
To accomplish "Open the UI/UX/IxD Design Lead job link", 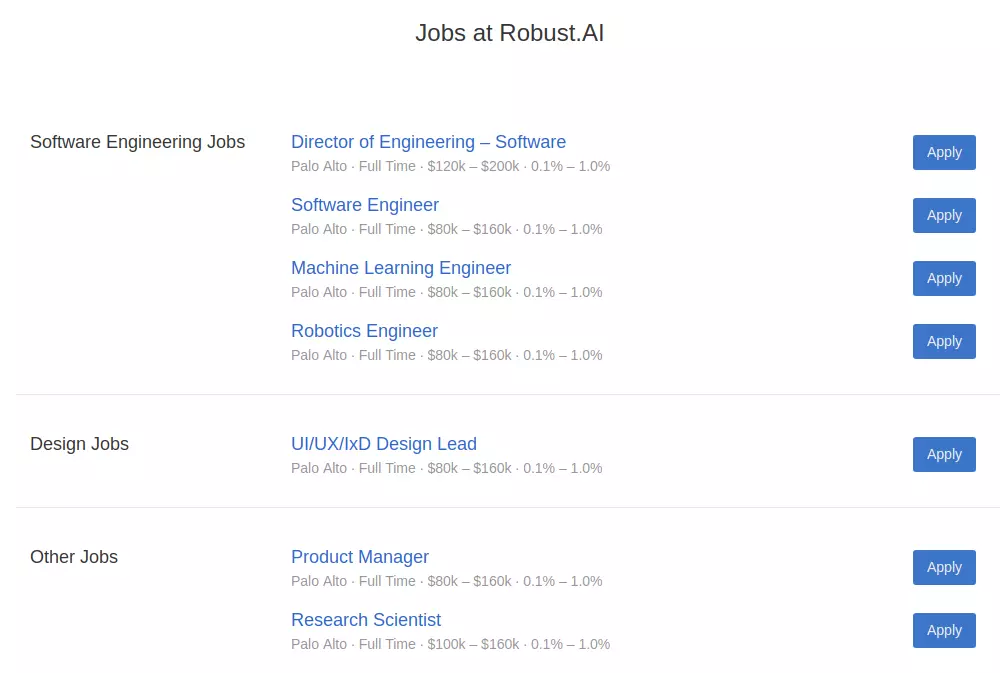I will [383, 444].
